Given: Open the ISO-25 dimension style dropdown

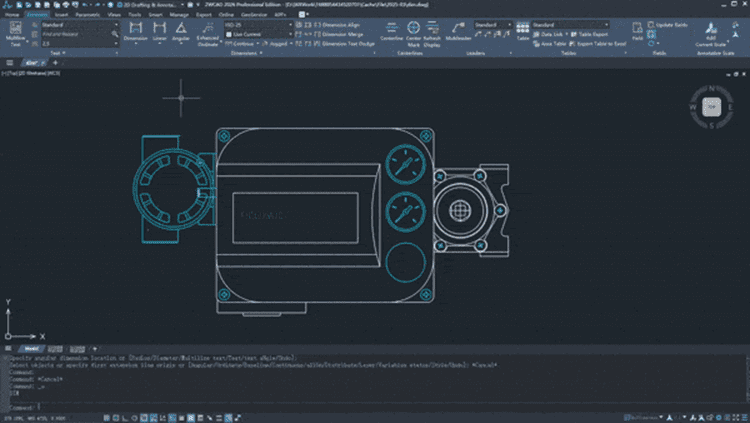Looking at the screenshot, I should coord(258,24).
